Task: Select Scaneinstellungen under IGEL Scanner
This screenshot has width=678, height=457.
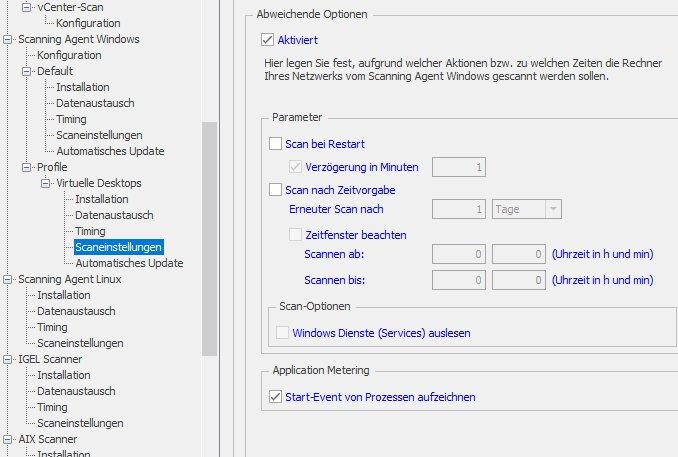Action: coord(80,423)
